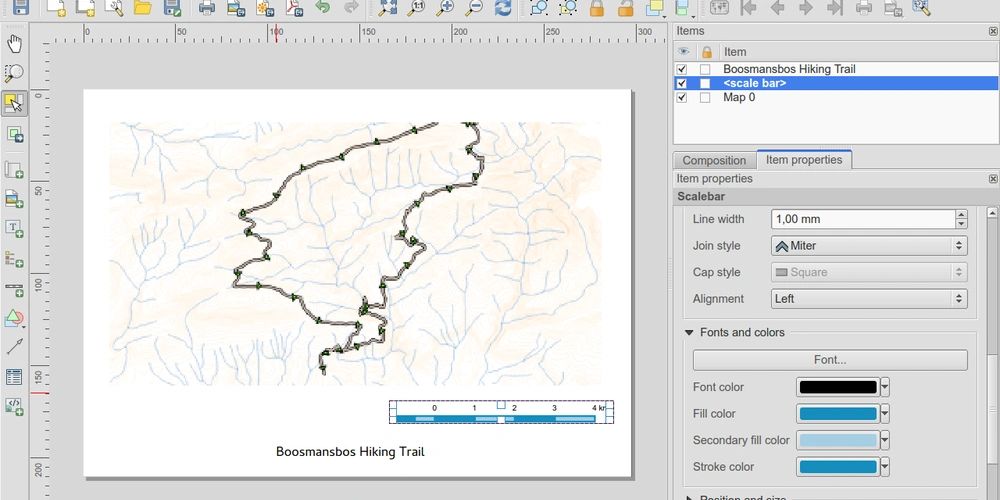The width and height of the screenshot is (1000, 500).
Task: Load composition from template folder icon
Action: 143,7
